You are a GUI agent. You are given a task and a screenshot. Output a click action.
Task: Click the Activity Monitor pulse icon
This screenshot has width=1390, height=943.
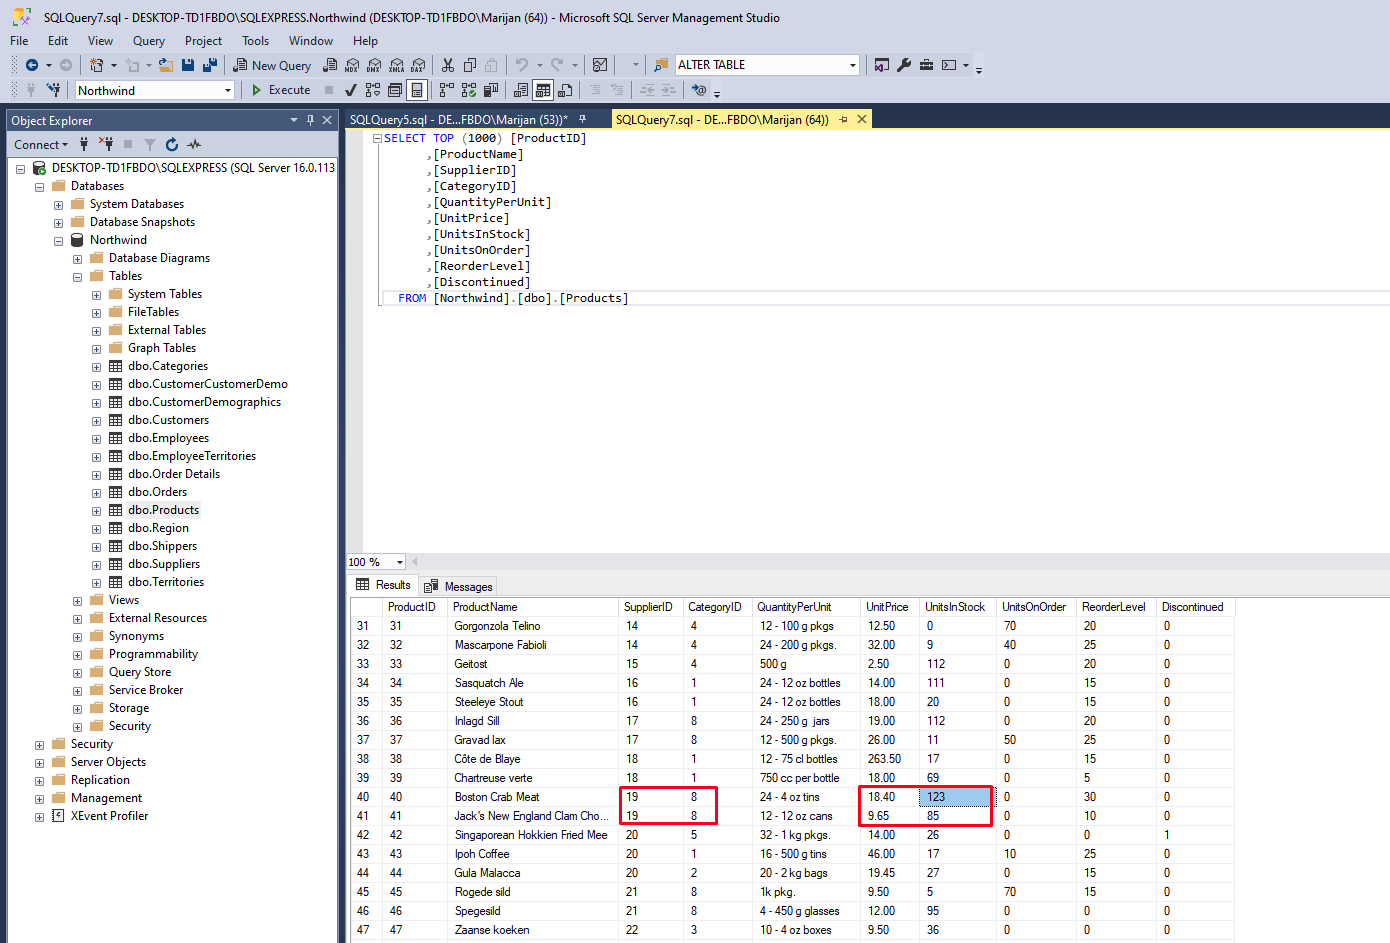194,144
